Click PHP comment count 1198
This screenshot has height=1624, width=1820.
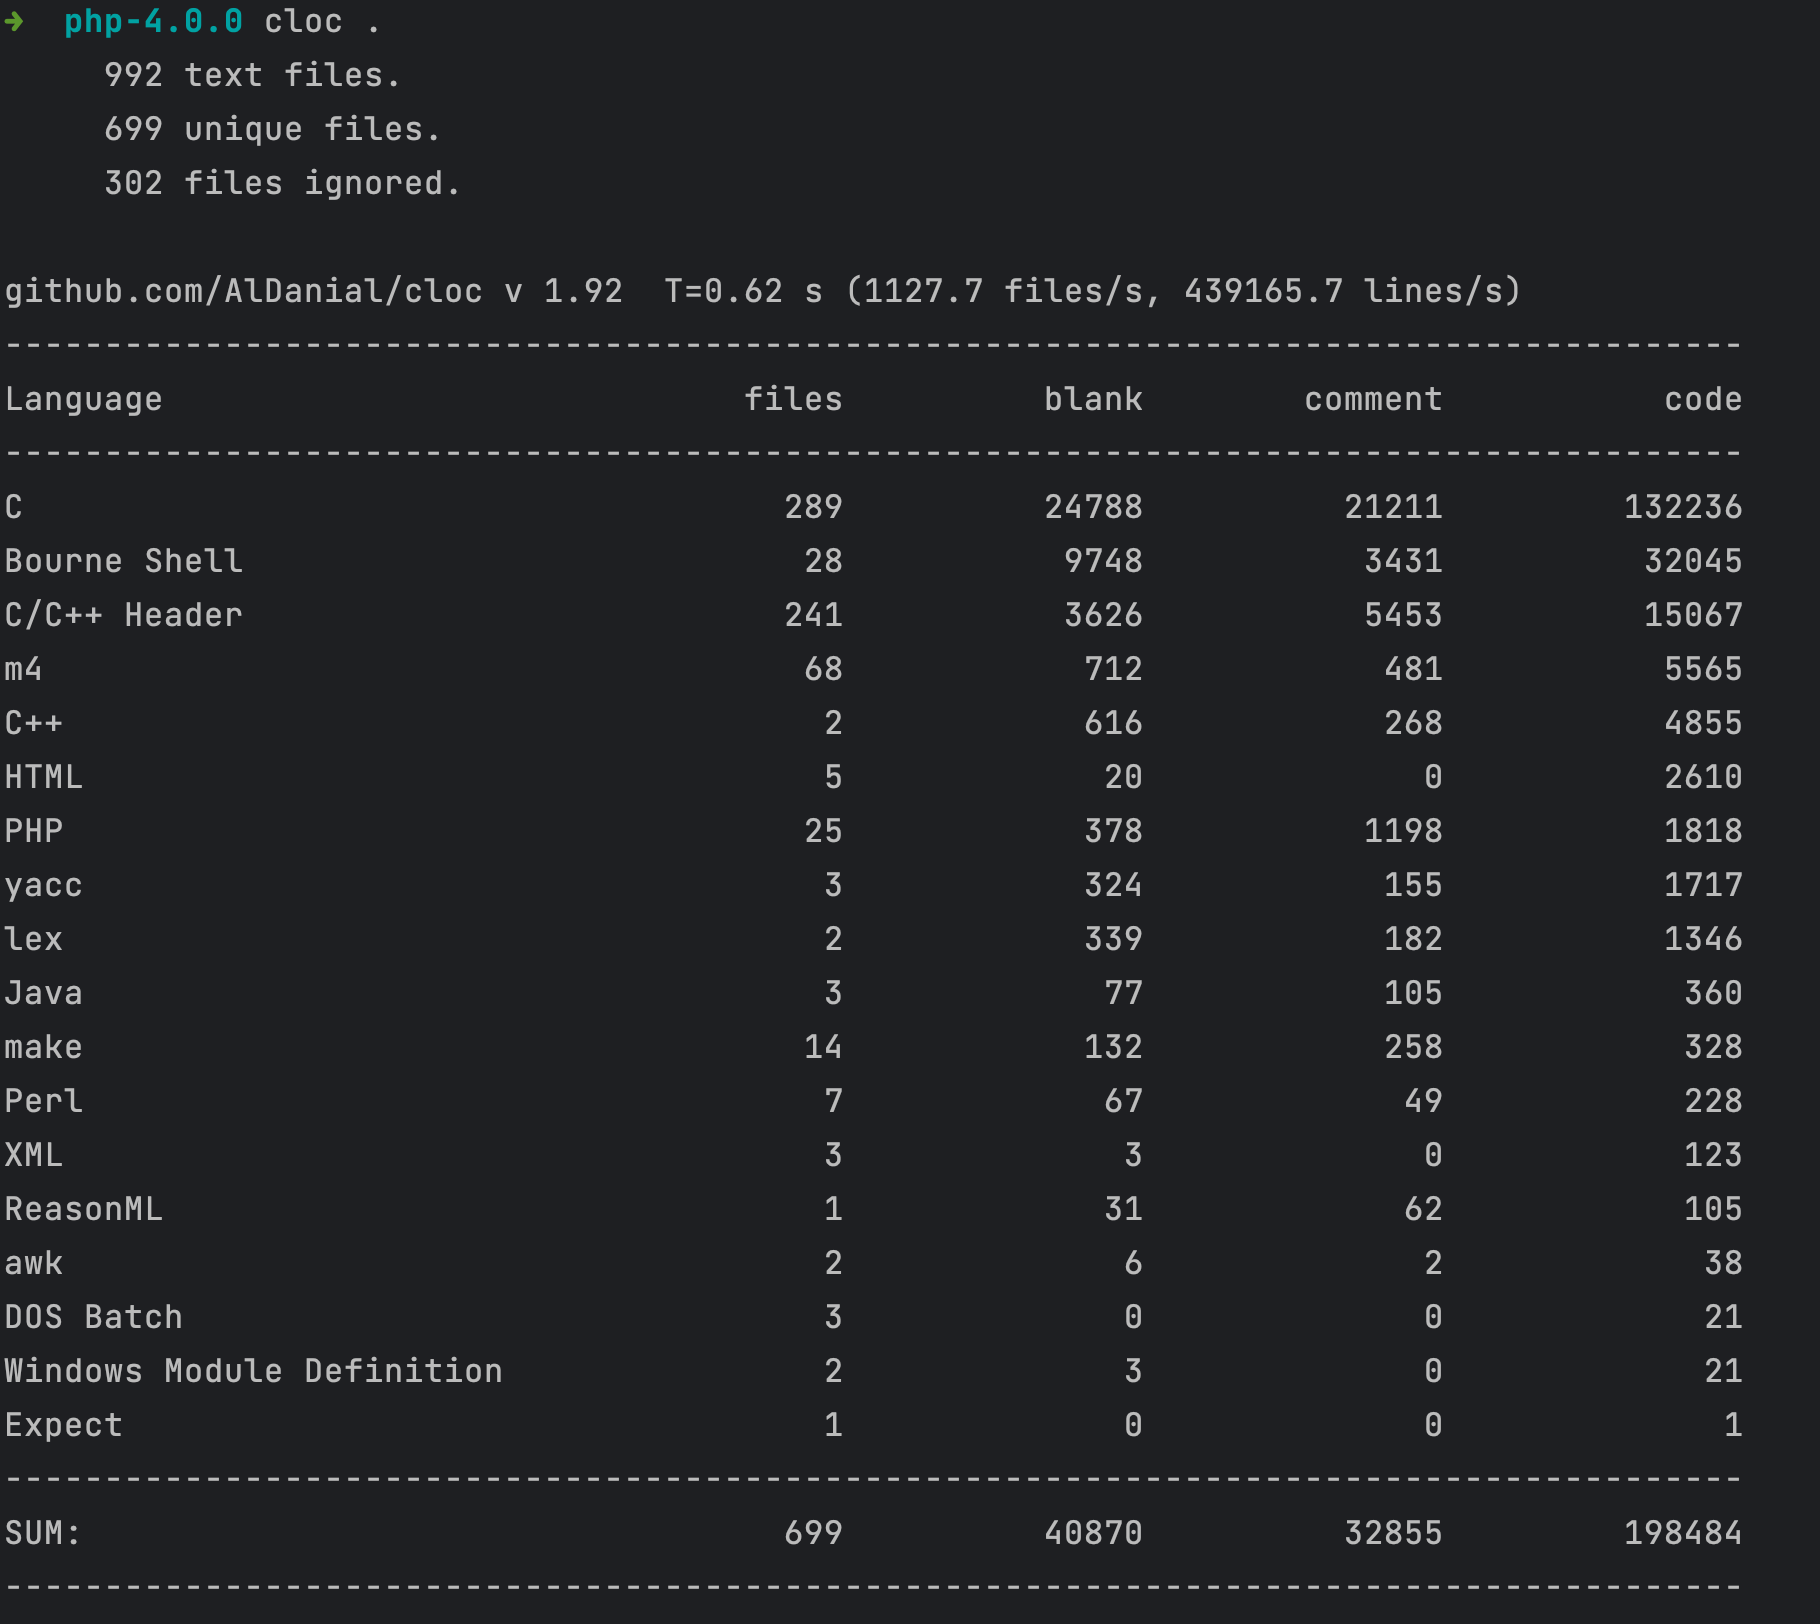click(1403, 831)
